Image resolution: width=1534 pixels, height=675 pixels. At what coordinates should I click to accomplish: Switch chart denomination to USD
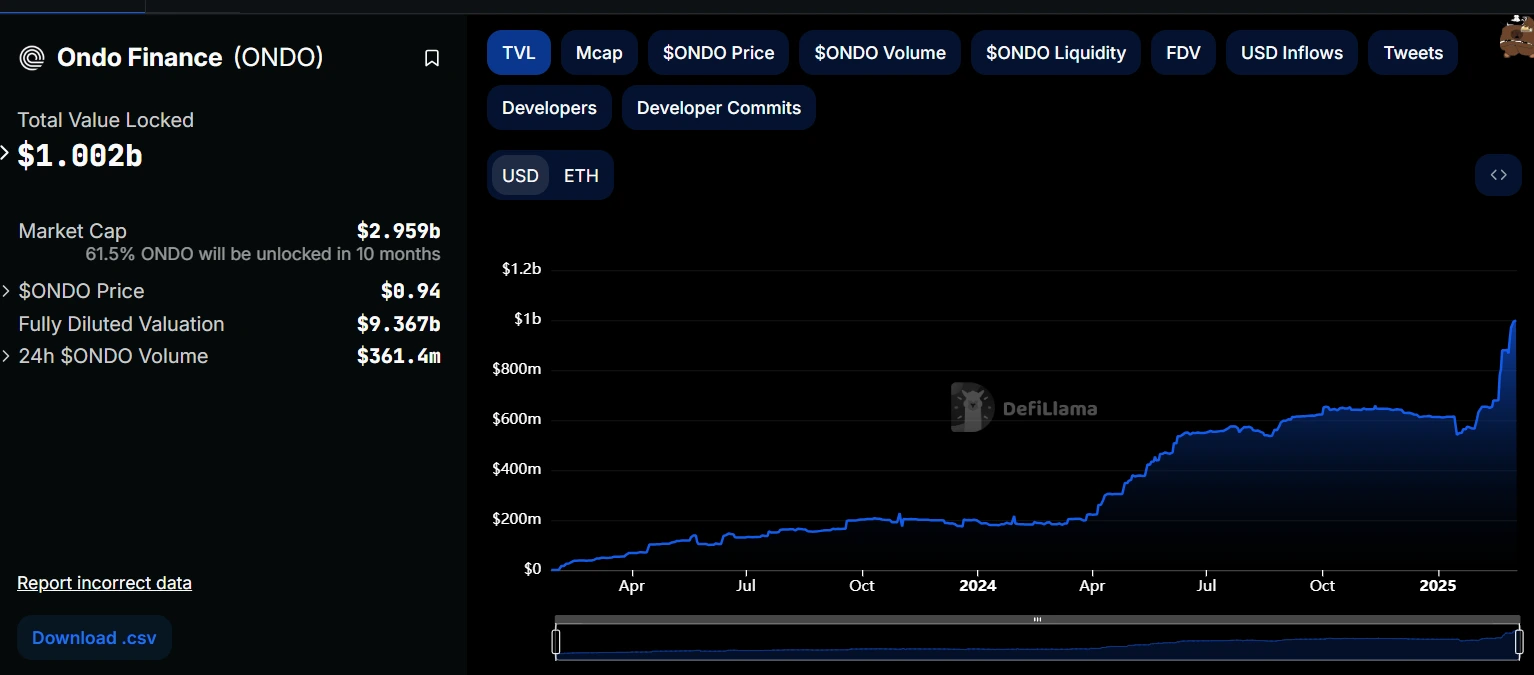pyautogui.click(x=520, y=176)
